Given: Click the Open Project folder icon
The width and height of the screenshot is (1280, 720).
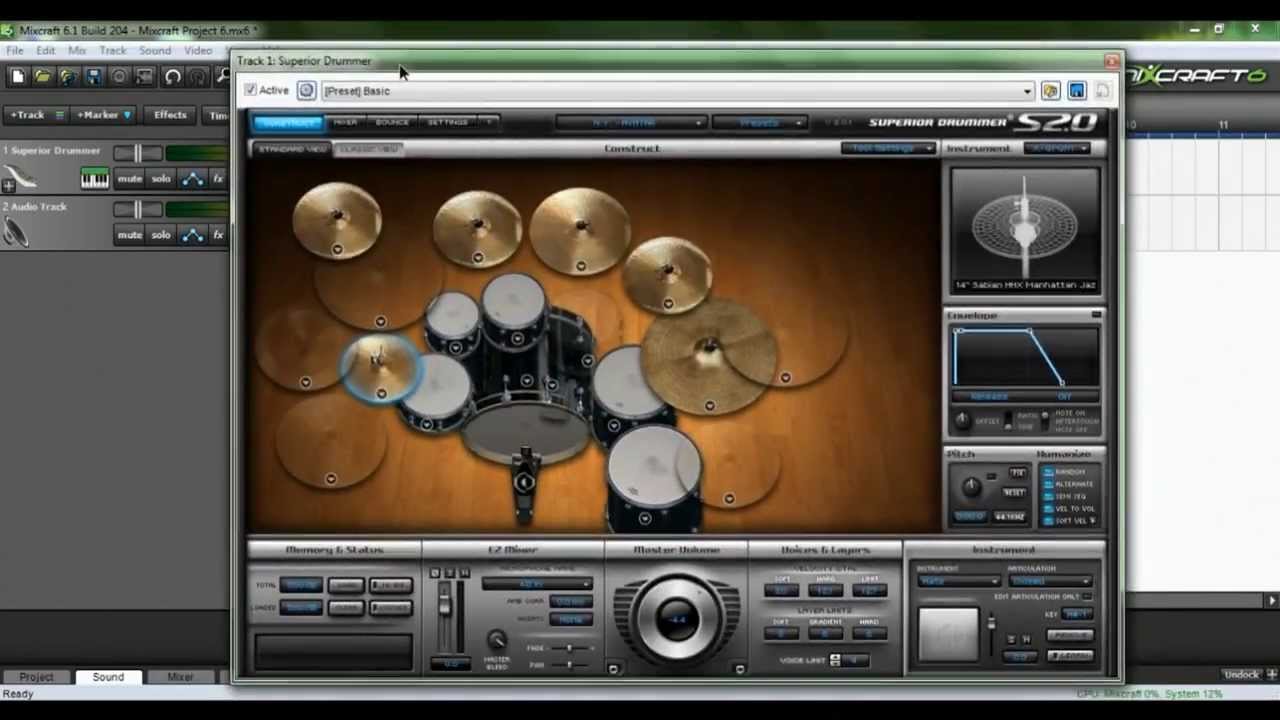Looking at the screenshot, I should pyautogui.click(x=43, y=76).
